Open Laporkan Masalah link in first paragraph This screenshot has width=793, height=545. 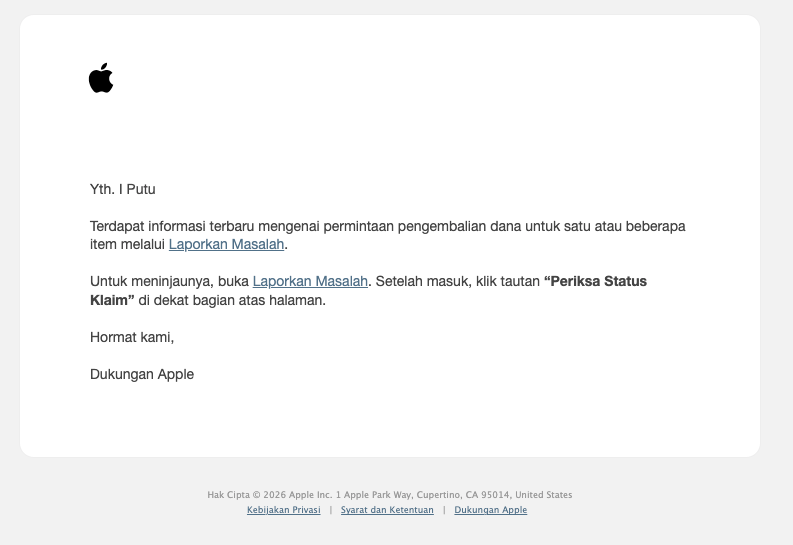coord(226,244)
